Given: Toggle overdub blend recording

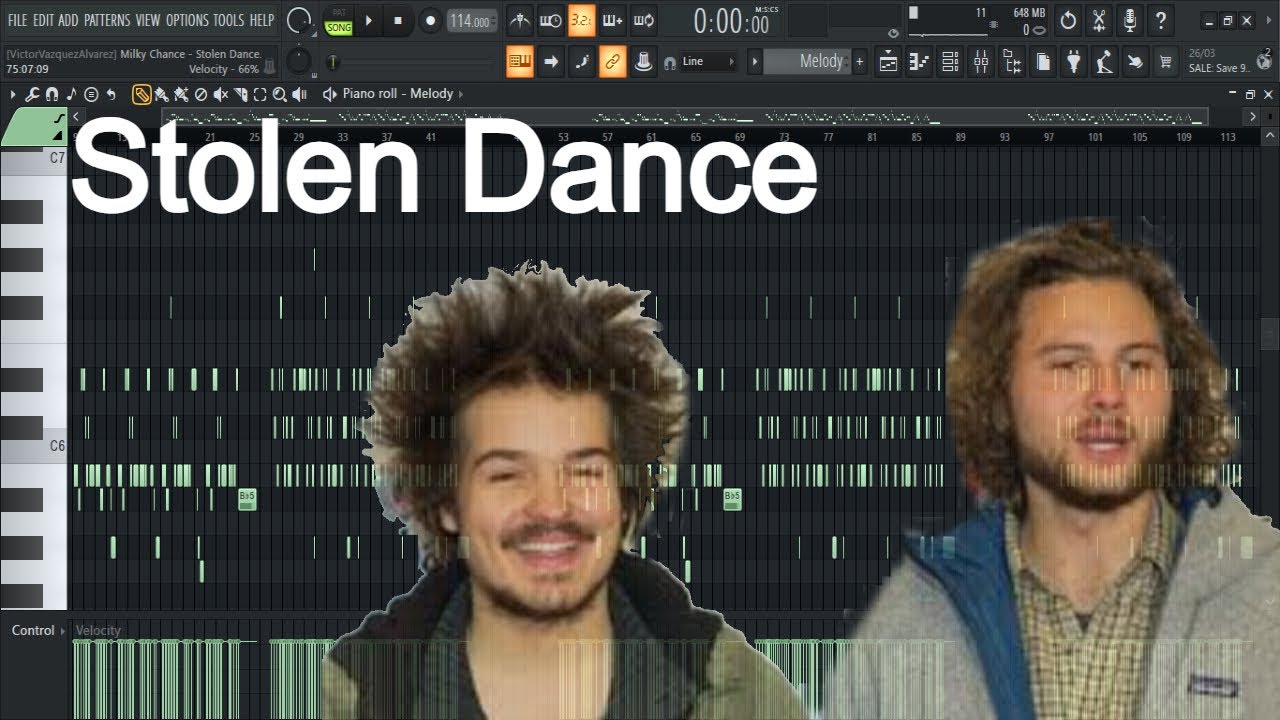Looking at the screenshot, I should tap(613, 20).
